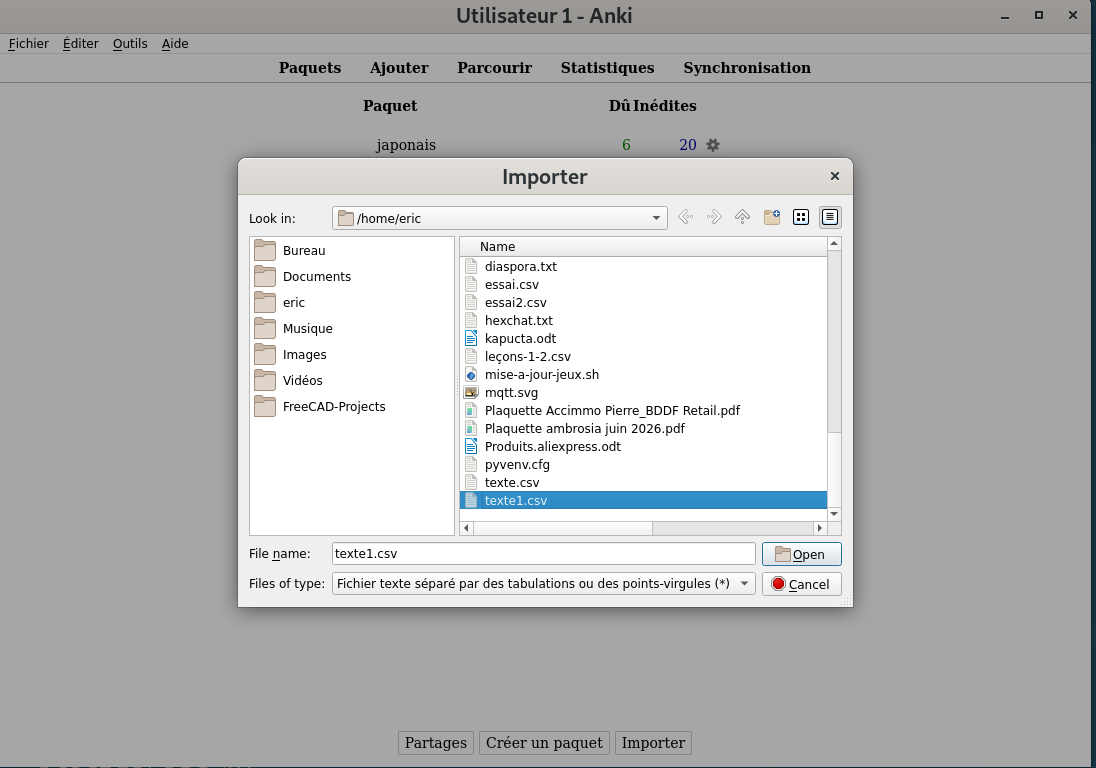Click Synchronisation in Anki toolbar
Screen dimensions: 1096x768
[x=747, y=68]
